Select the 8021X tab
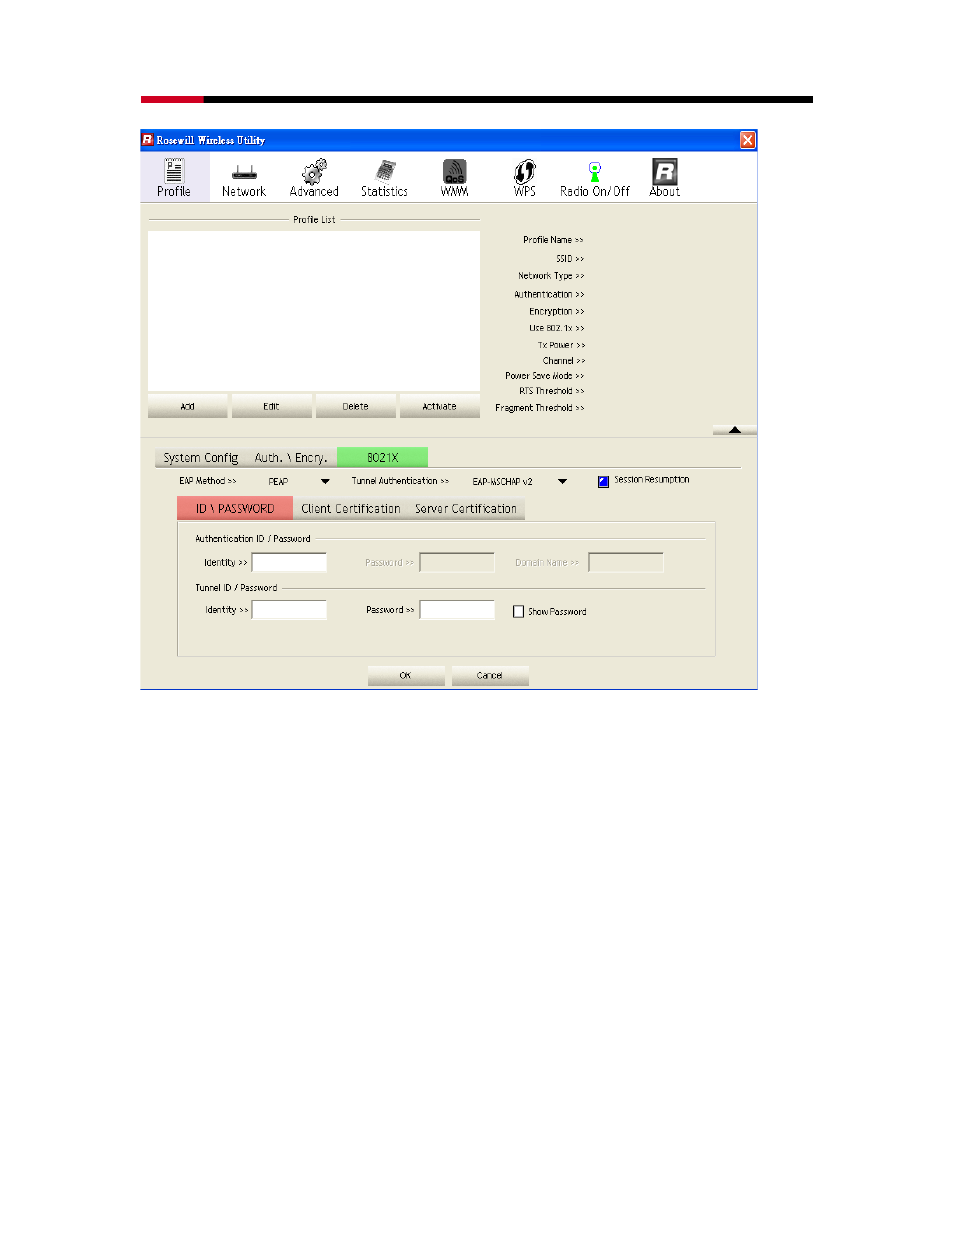The image size is (954, 1235). click(382, 457)
